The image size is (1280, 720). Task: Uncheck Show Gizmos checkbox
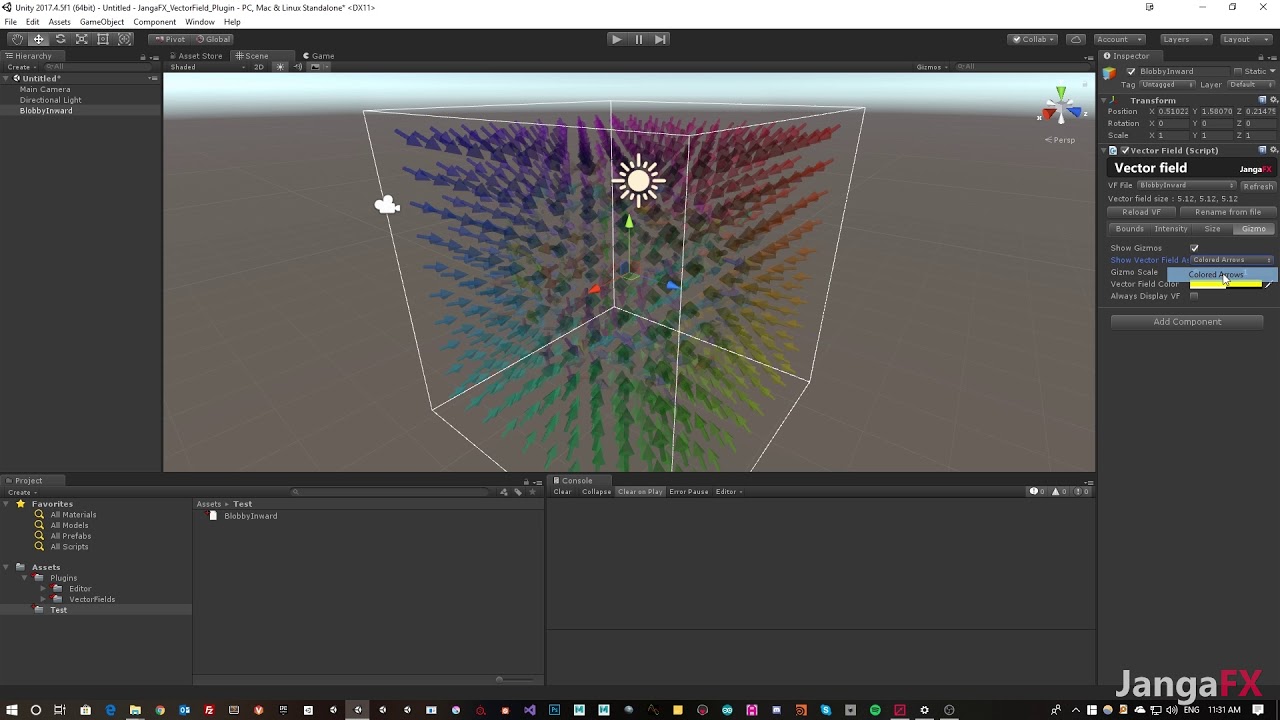[1194, 248]
